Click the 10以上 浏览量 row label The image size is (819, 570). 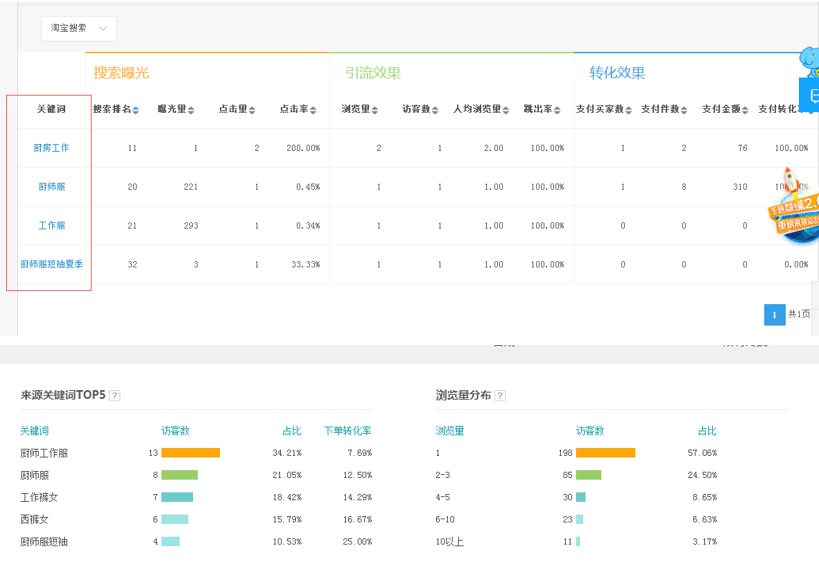[x=450, y=542]
